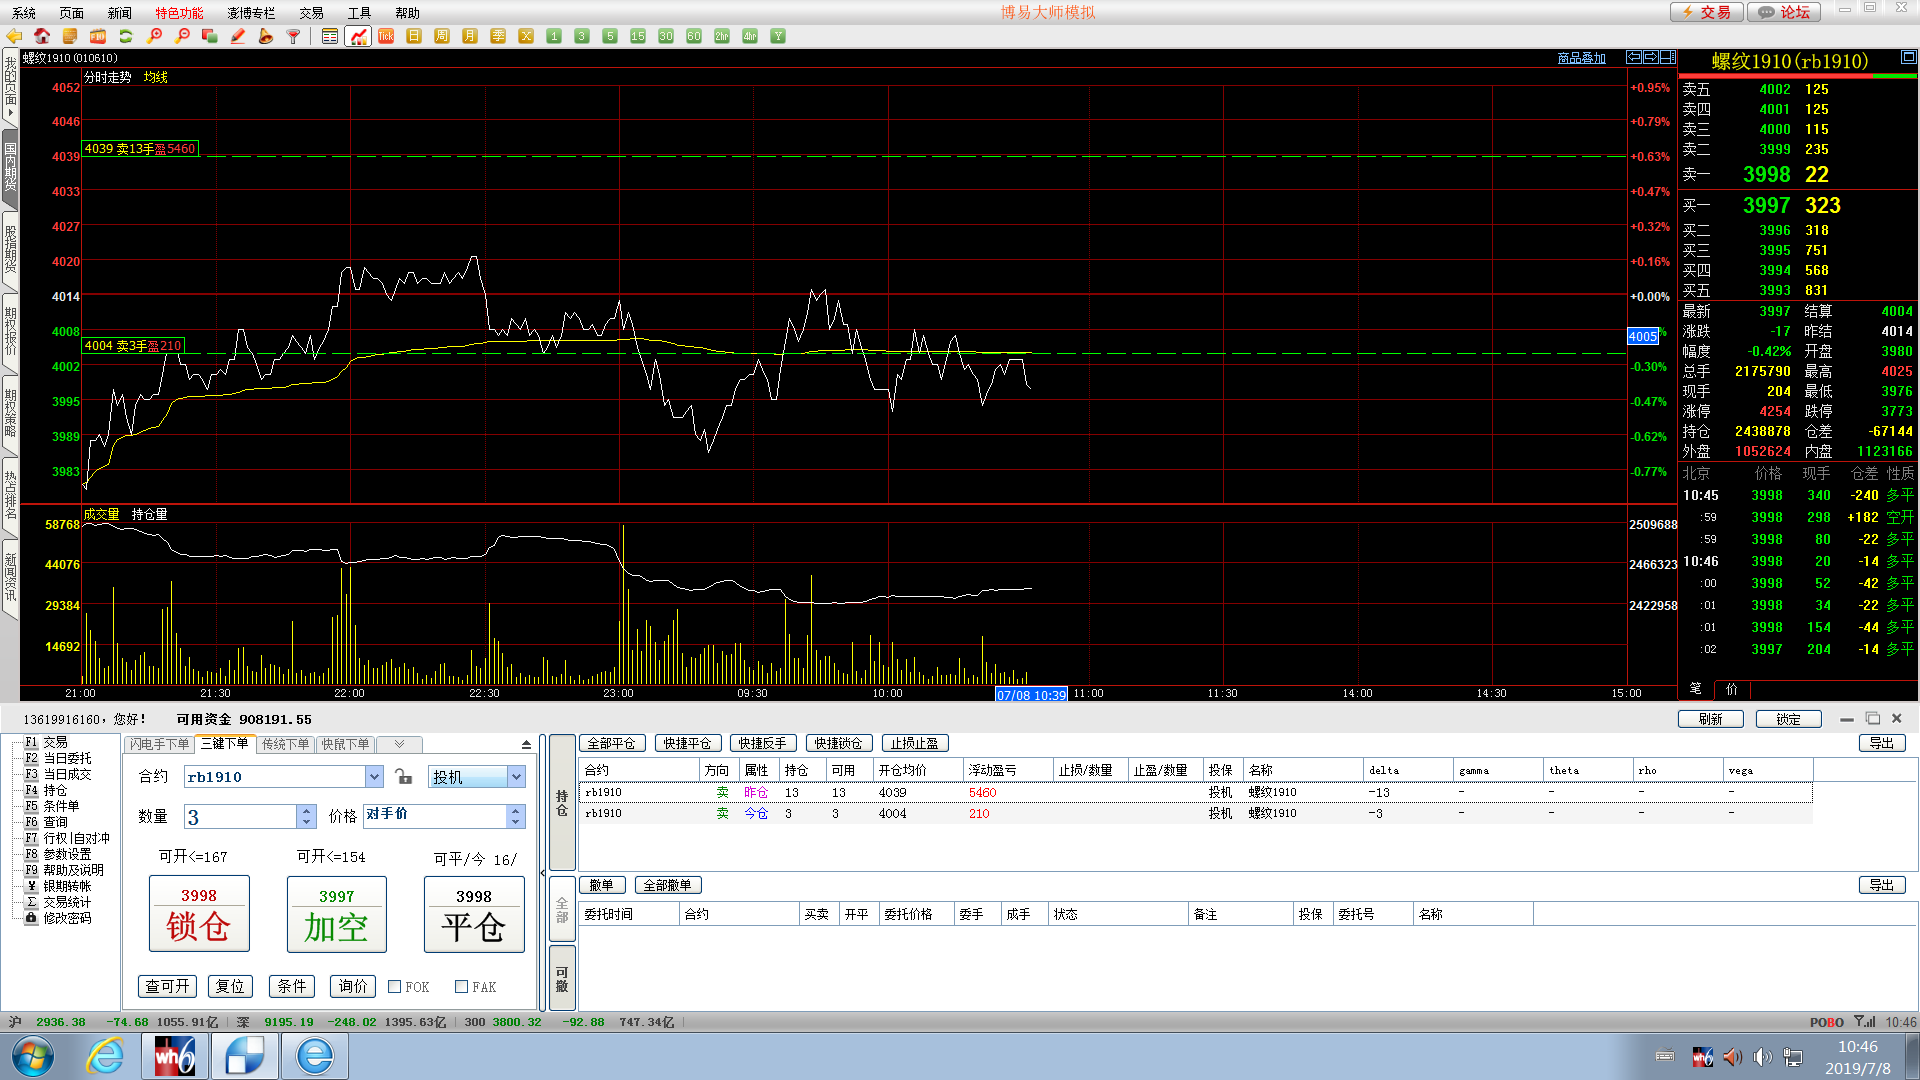Increase quantity using the stepper up arrow
1920x1080 pixels.
(x=306, y=811)
